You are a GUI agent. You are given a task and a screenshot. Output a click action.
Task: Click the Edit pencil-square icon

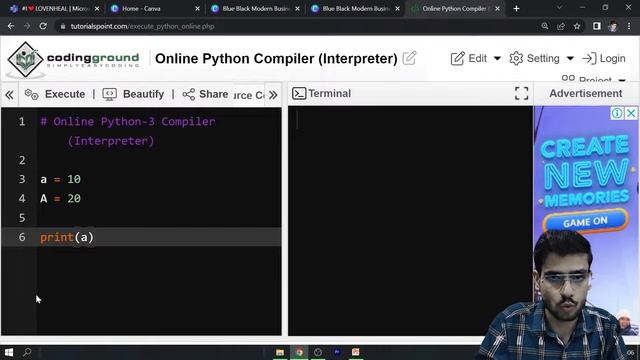458,58
